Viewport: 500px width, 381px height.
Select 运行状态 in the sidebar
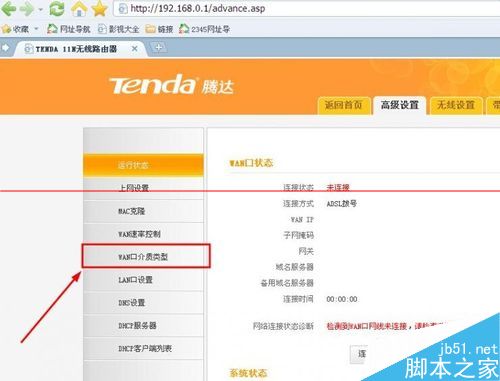coord(143,165)
